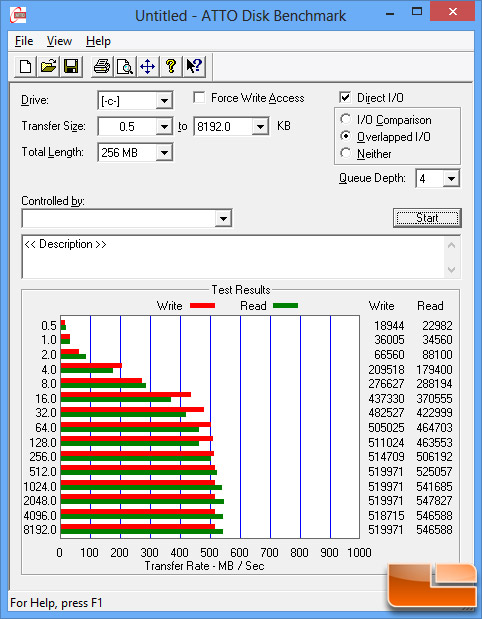Select the Neither radio button
The image size is (482, 619).
[345, 153]
